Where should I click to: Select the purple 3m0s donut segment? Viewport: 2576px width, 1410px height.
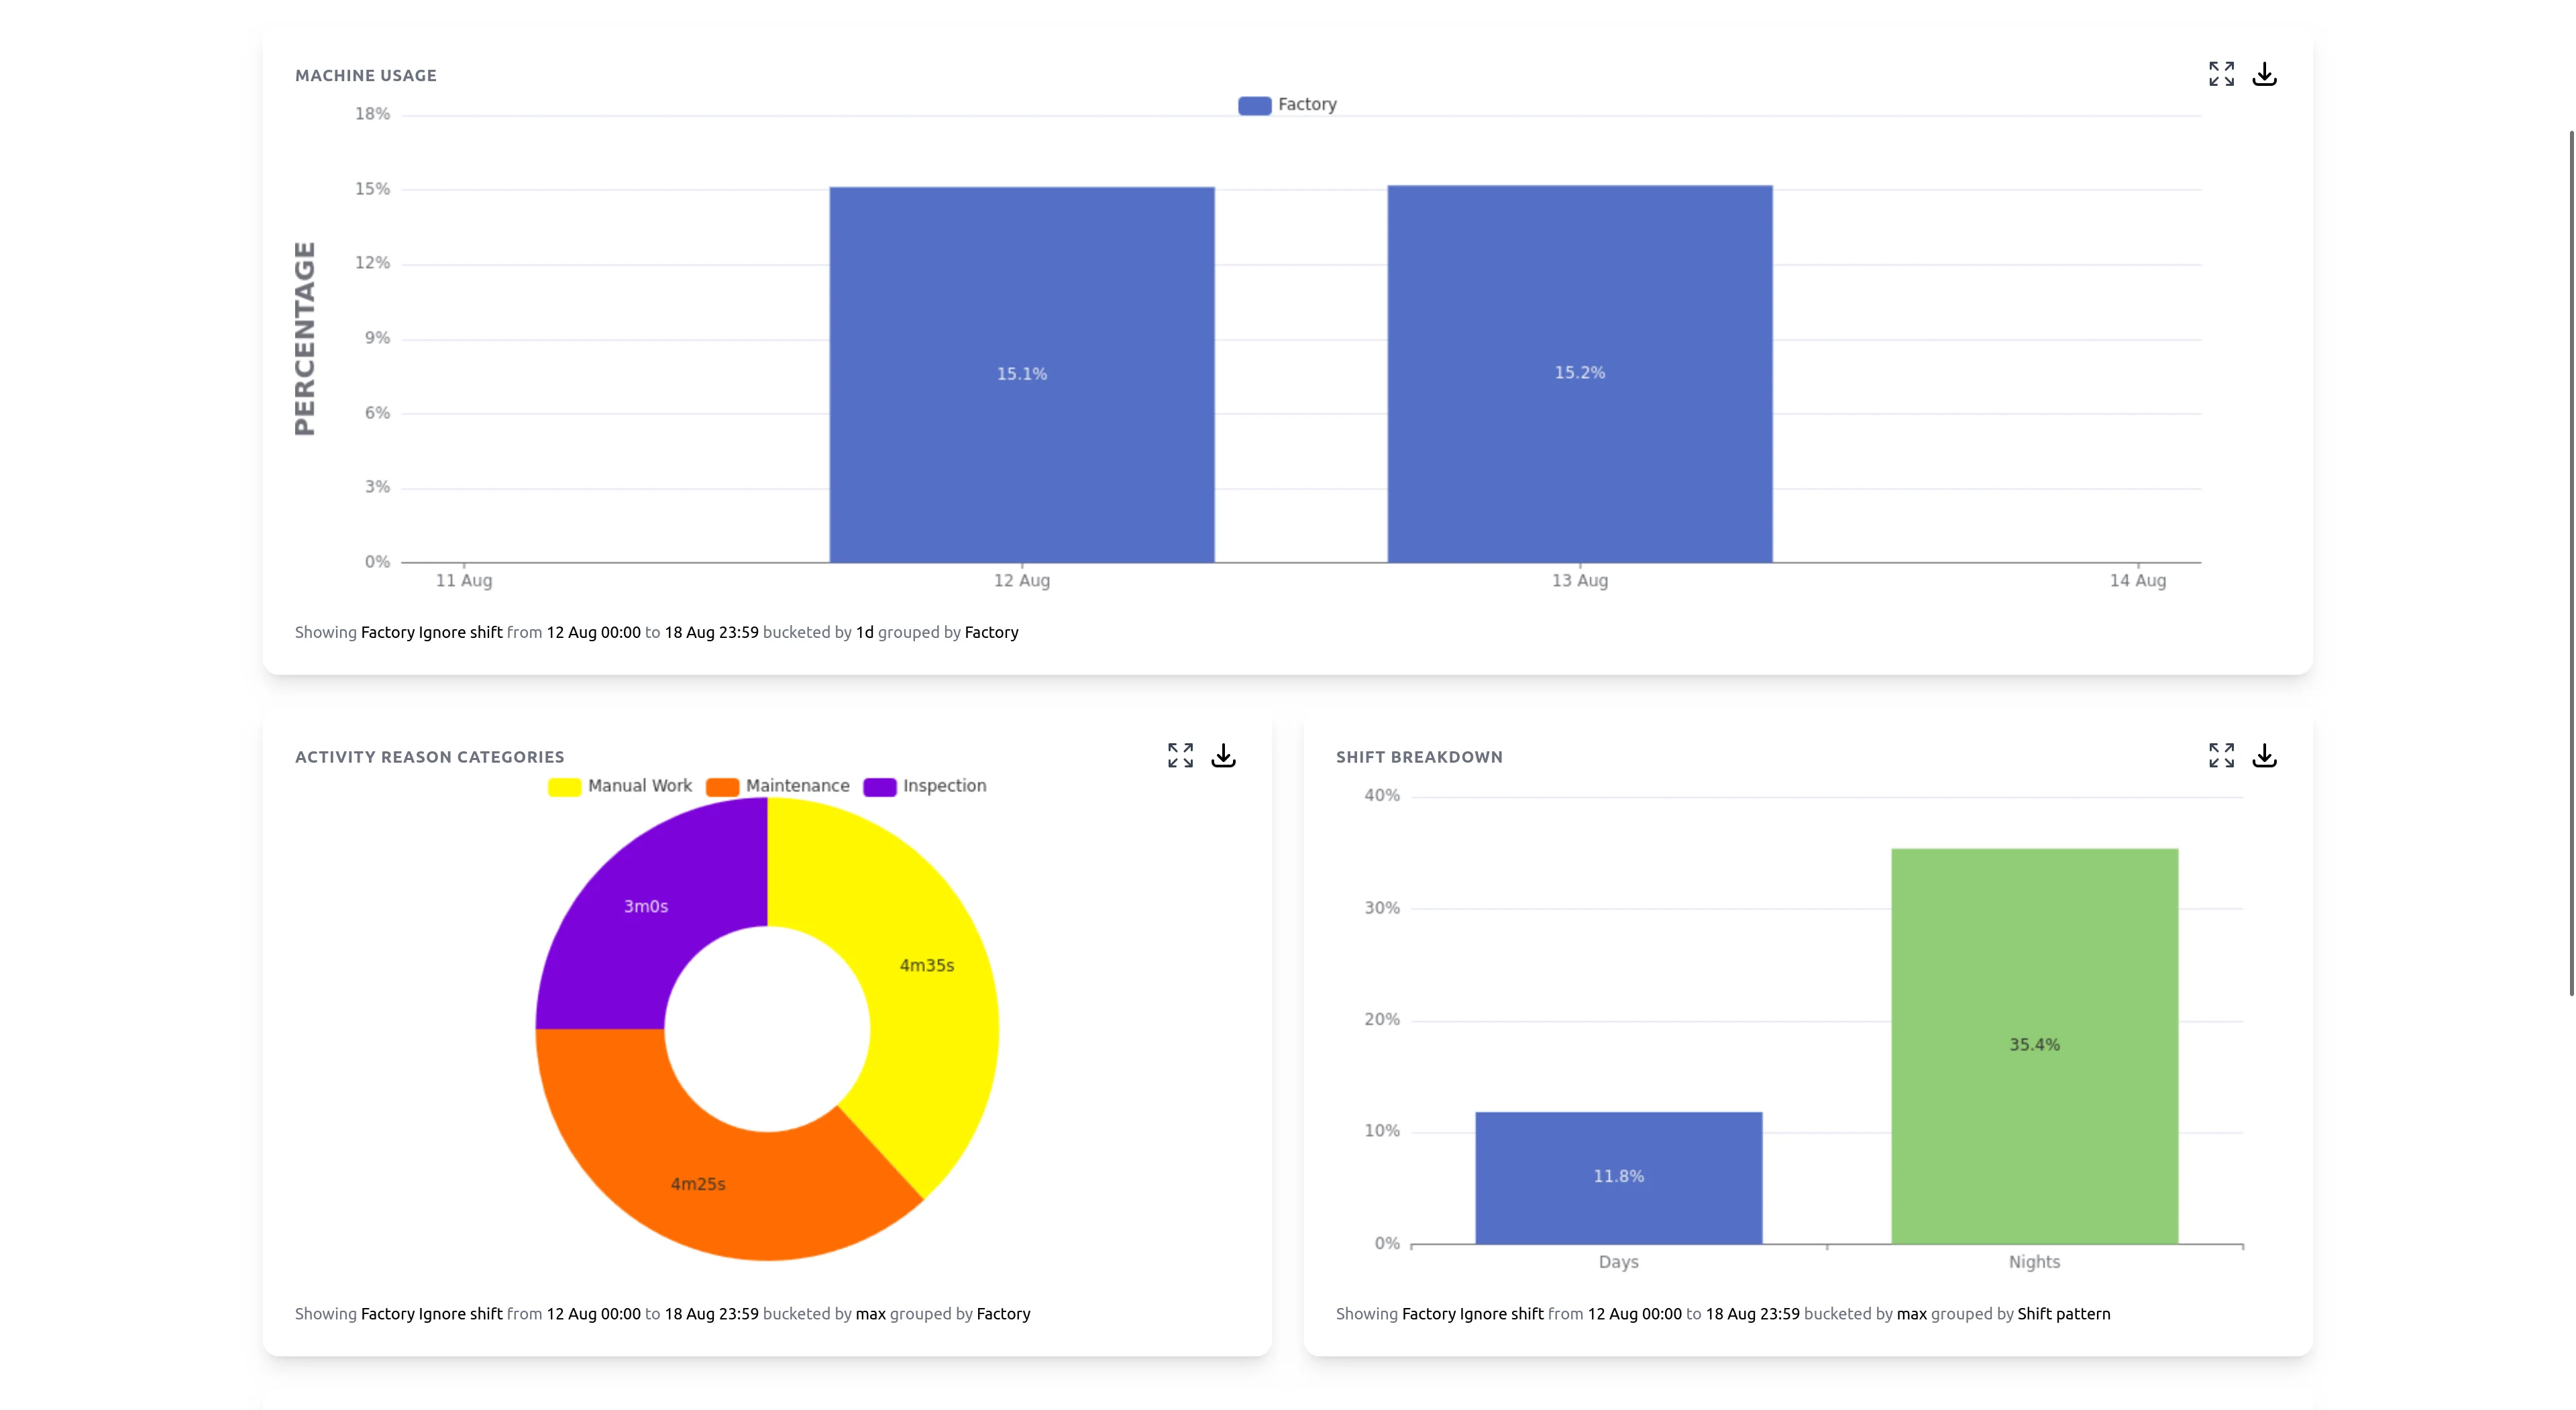[645, 907]
